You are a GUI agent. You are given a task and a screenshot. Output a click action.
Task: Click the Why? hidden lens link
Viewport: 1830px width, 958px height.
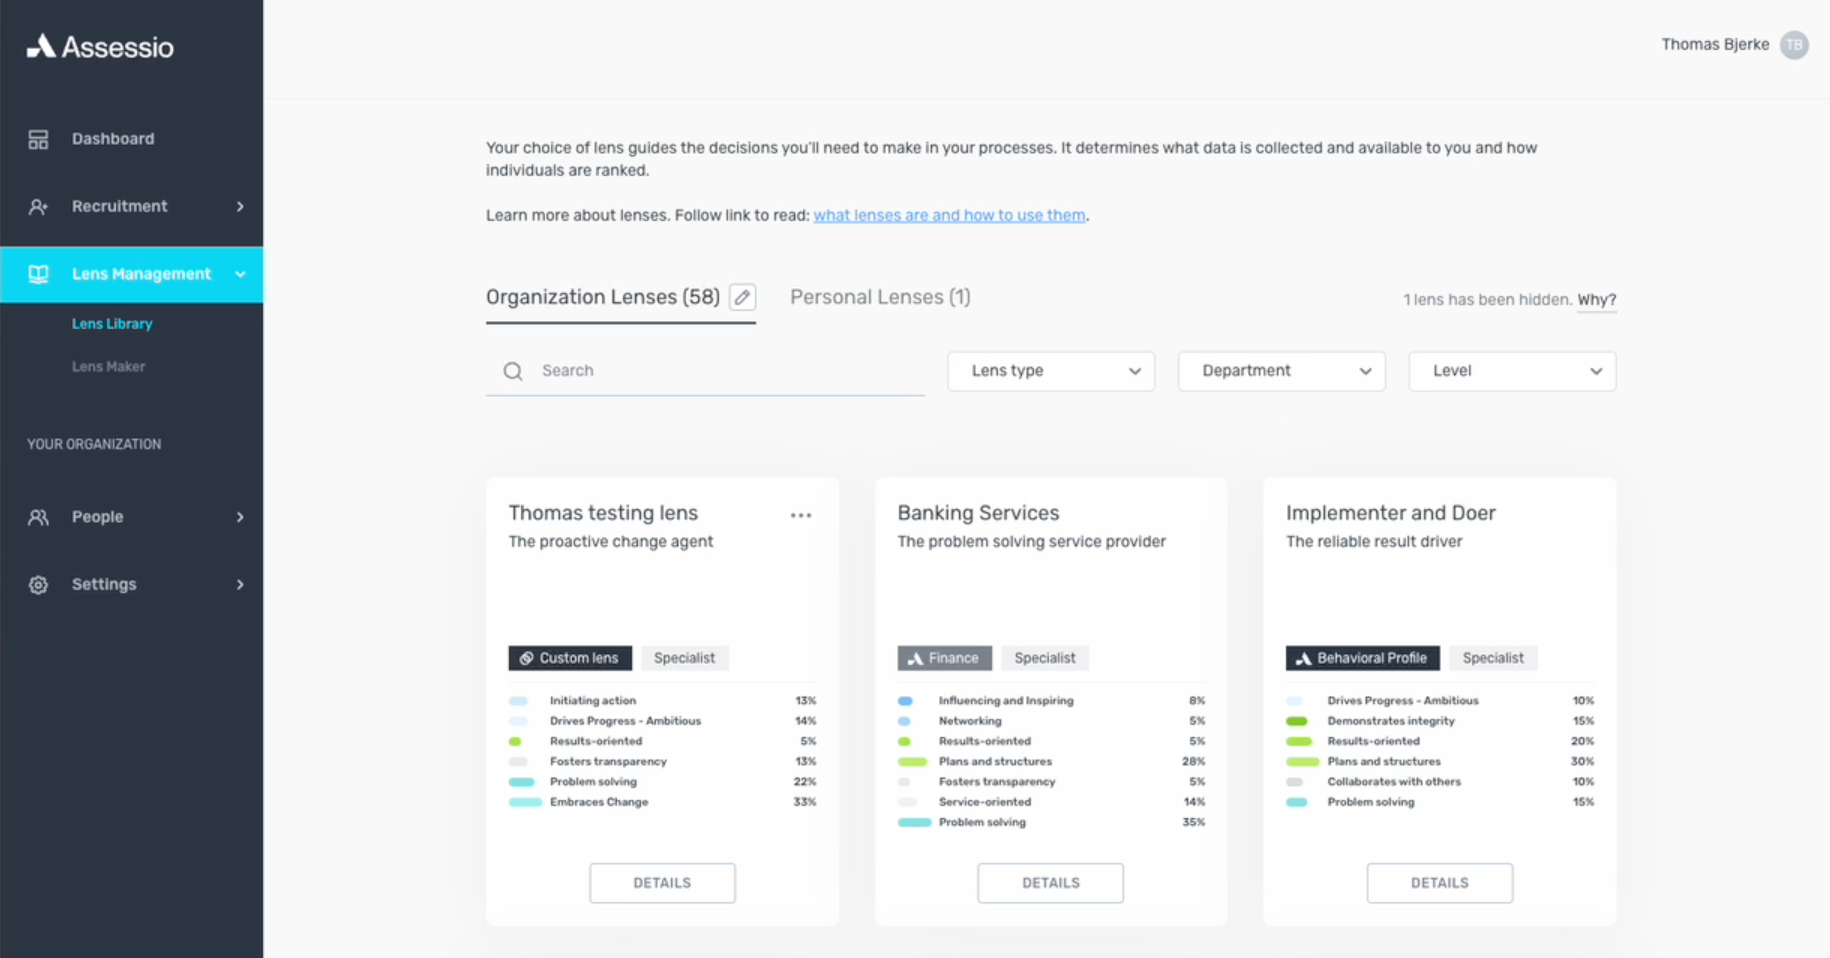pyautogui.click(x=1596, y=300)
